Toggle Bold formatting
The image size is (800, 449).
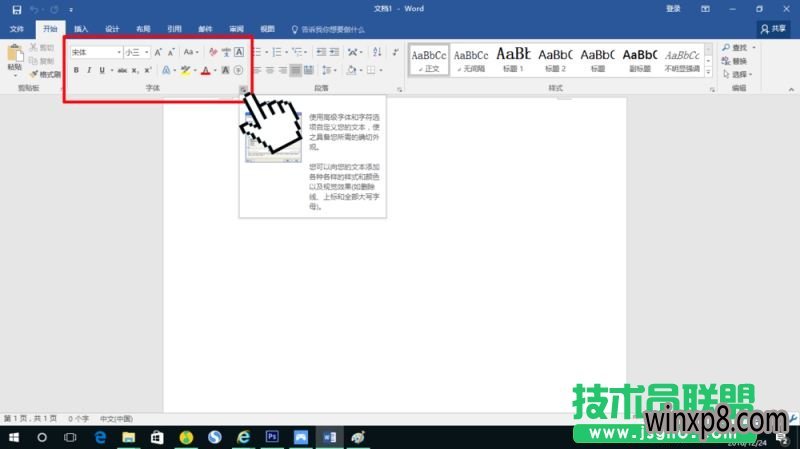[76, 70]
